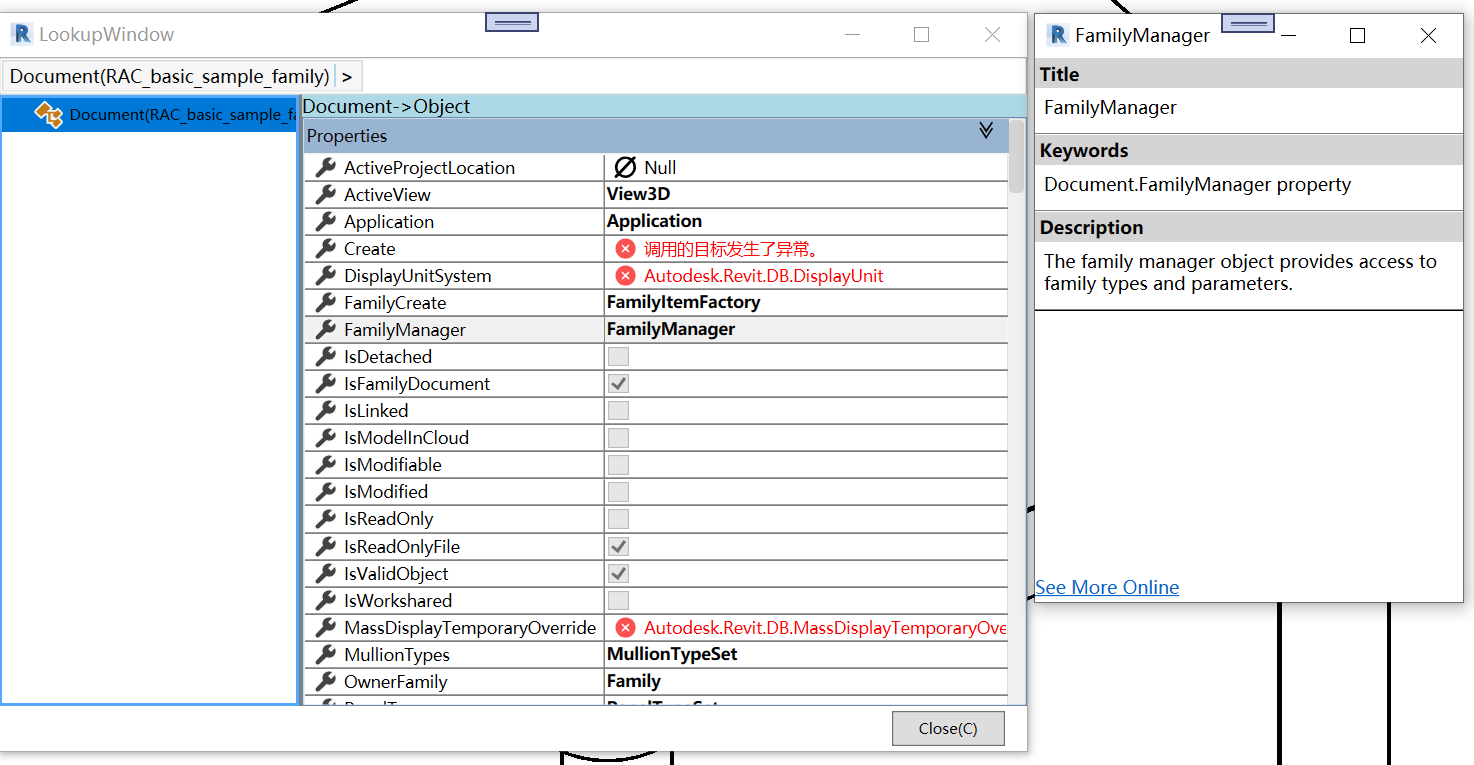The width and height of the screenshot is (1474, 765).
Task: Click the Close(C) button
Action: point(947,728)
